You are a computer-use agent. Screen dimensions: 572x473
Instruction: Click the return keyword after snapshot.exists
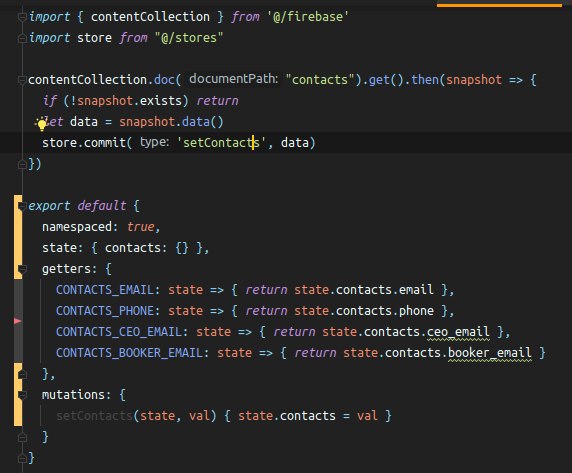click(217, 101)
